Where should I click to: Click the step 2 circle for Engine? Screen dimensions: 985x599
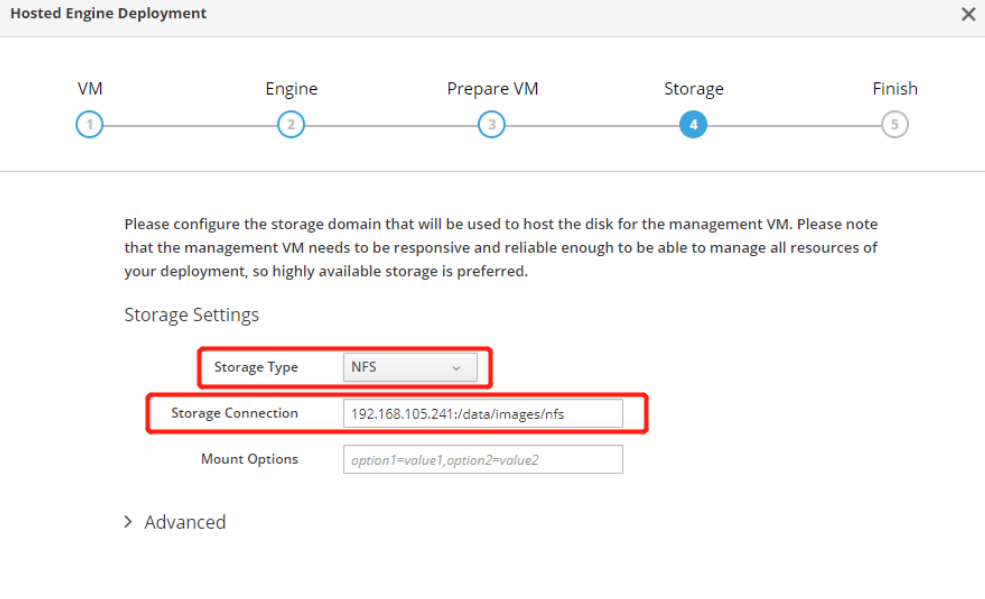coord(291,125)
